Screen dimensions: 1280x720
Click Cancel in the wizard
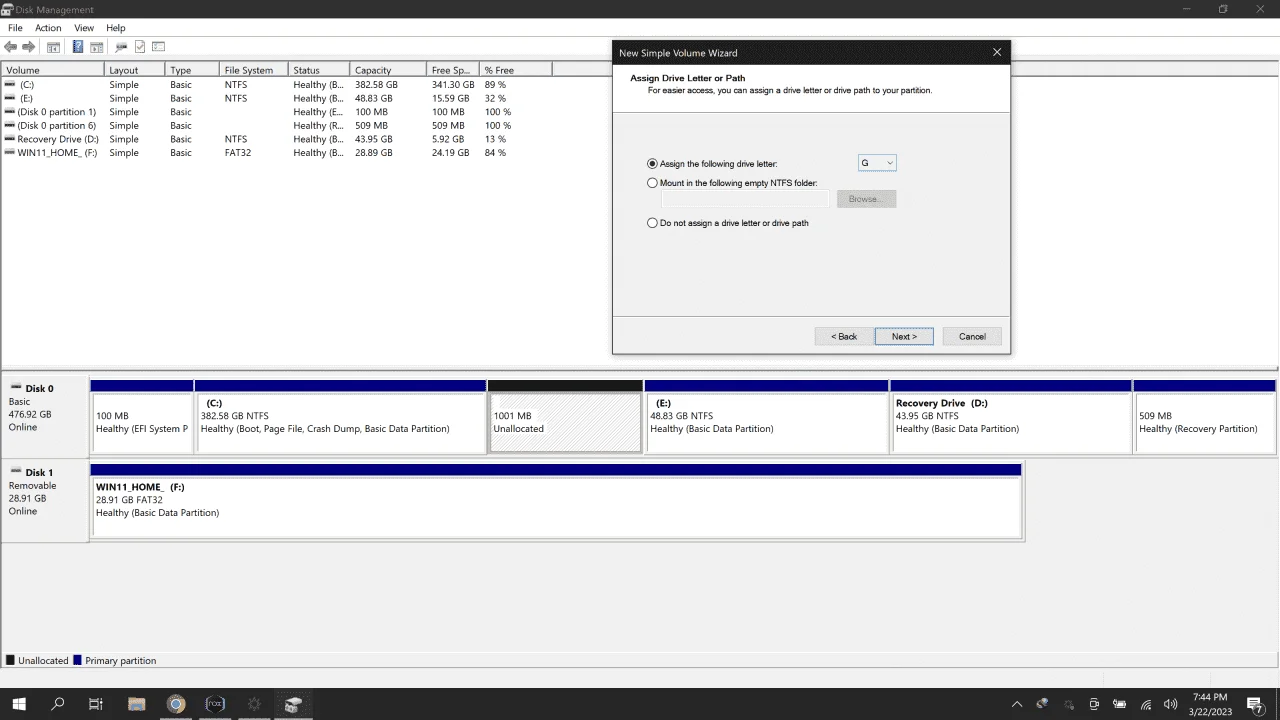point(972,336)
